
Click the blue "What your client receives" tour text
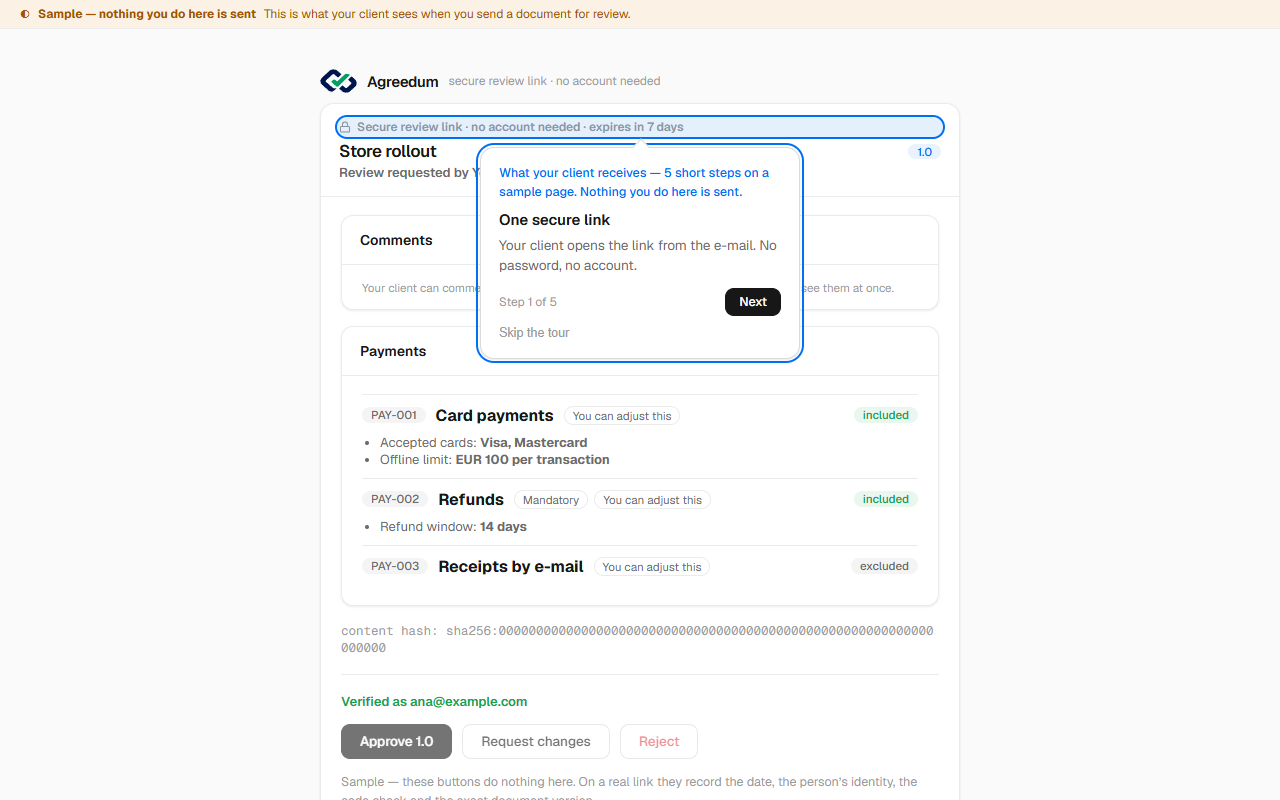pyautogui.click(x=634, y=182)
